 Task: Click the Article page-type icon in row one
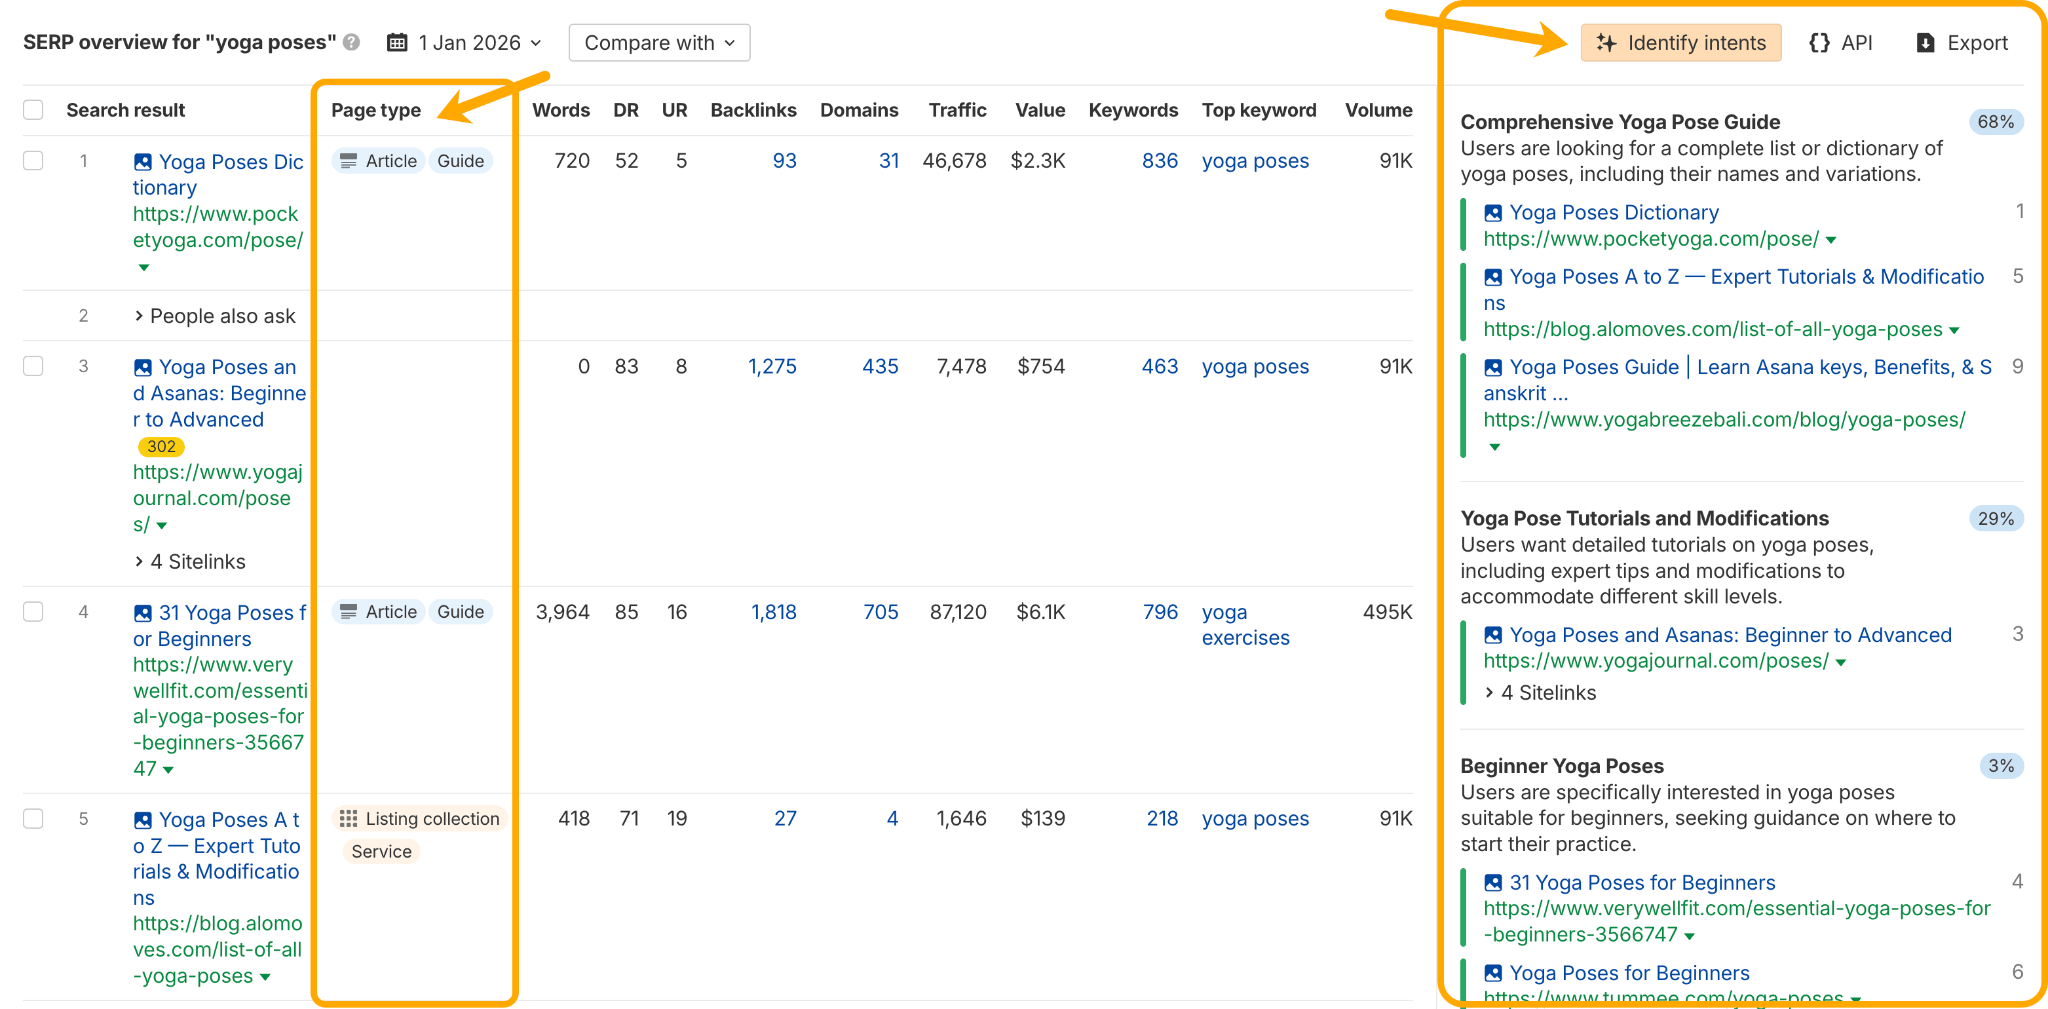pos(349,160)
